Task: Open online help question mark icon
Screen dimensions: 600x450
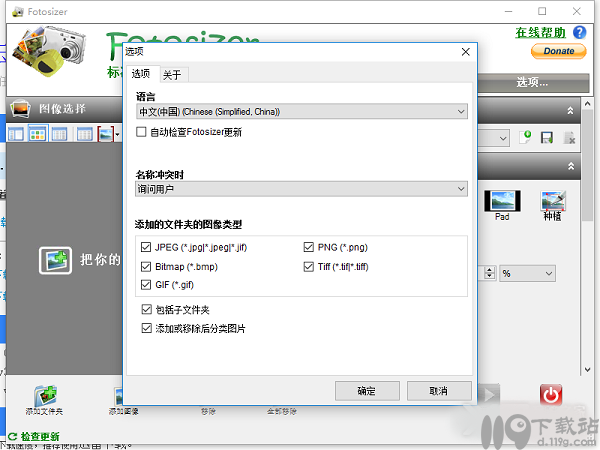Action: (579, 33)
